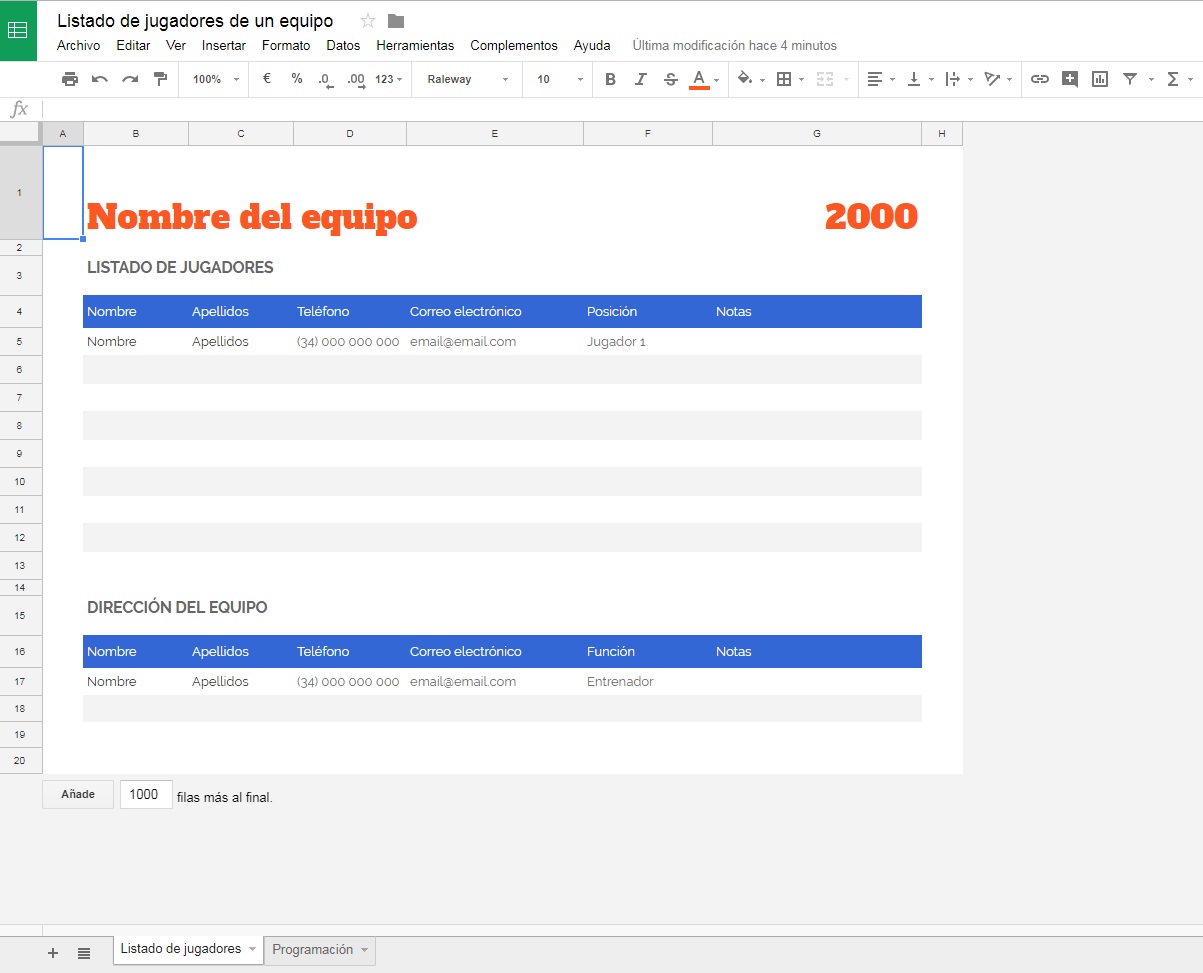Expand the font size 10 dropdown
The width and height of the screenshot is (1203, 973).
[557, 79]
